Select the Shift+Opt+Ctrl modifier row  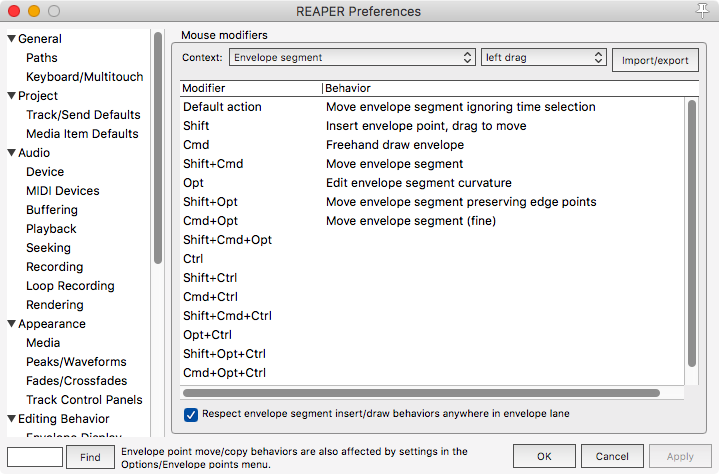[x=431, y=354]
